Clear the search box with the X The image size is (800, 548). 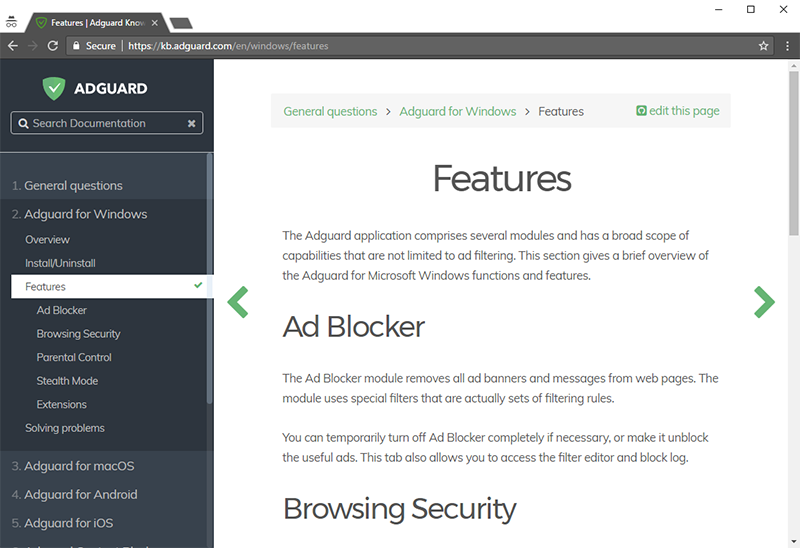coord(191,123)
